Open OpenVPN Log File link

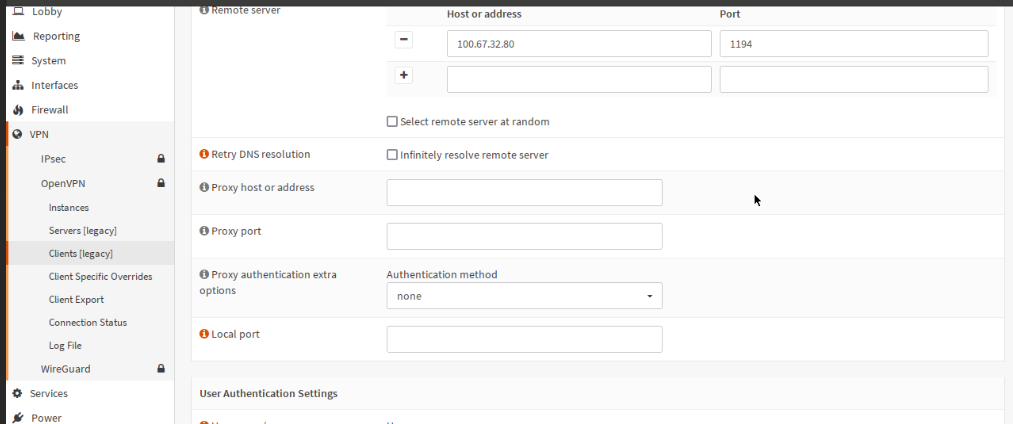pos(65,346)
